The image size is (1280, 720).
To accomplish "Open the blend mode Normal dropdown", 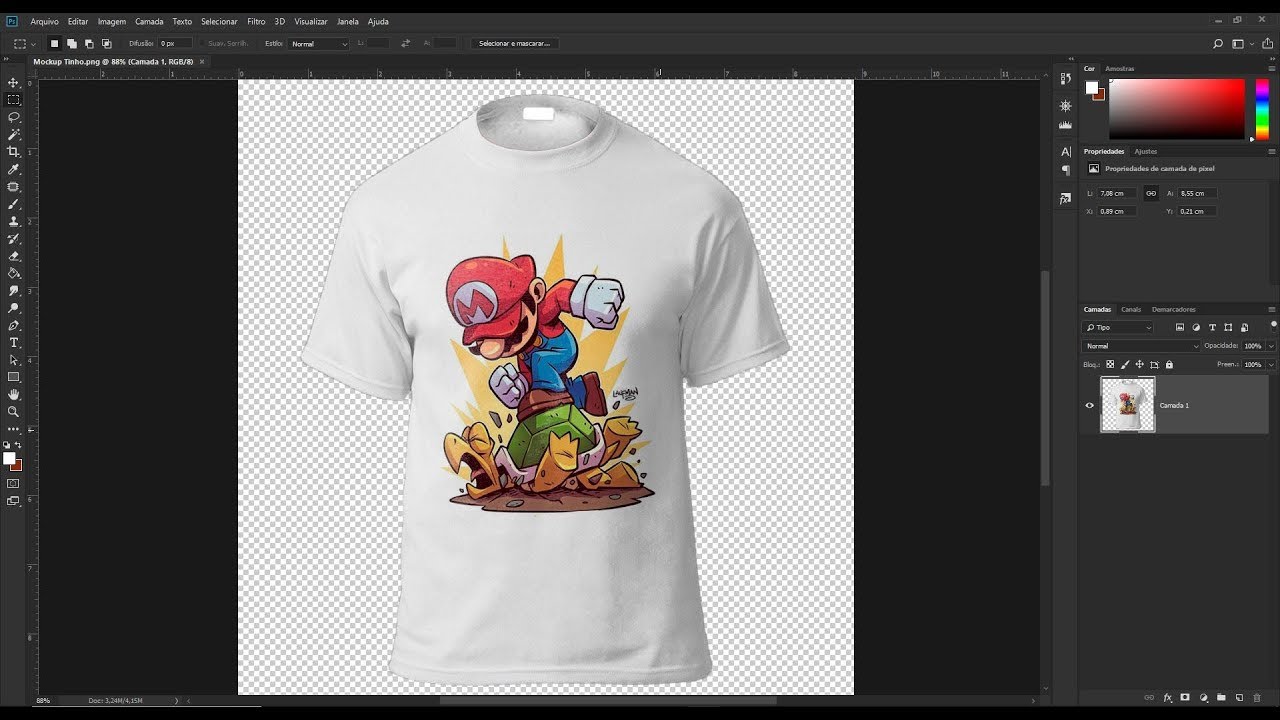I will pyautogui.click(x=1141, y=346).
